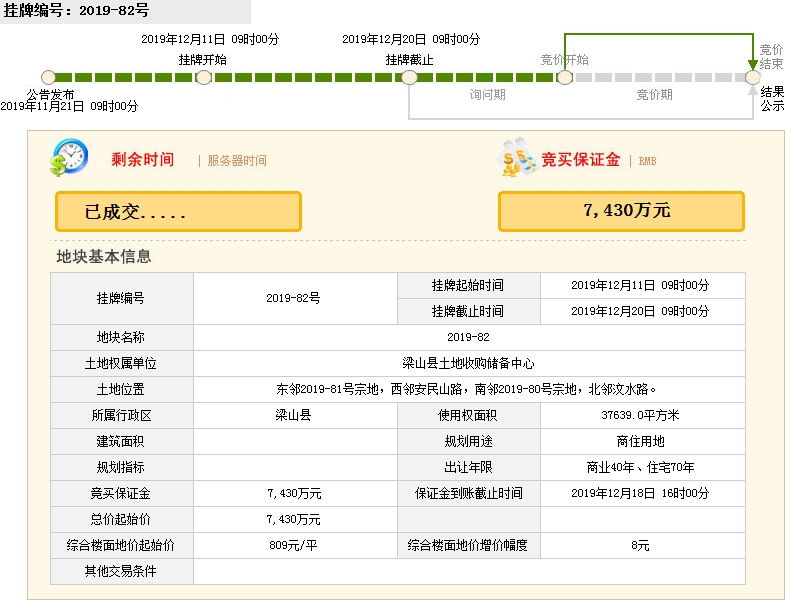Select the 37639.0平方米 area value
This screenshot has width=803, height=605.
point(640,415)
